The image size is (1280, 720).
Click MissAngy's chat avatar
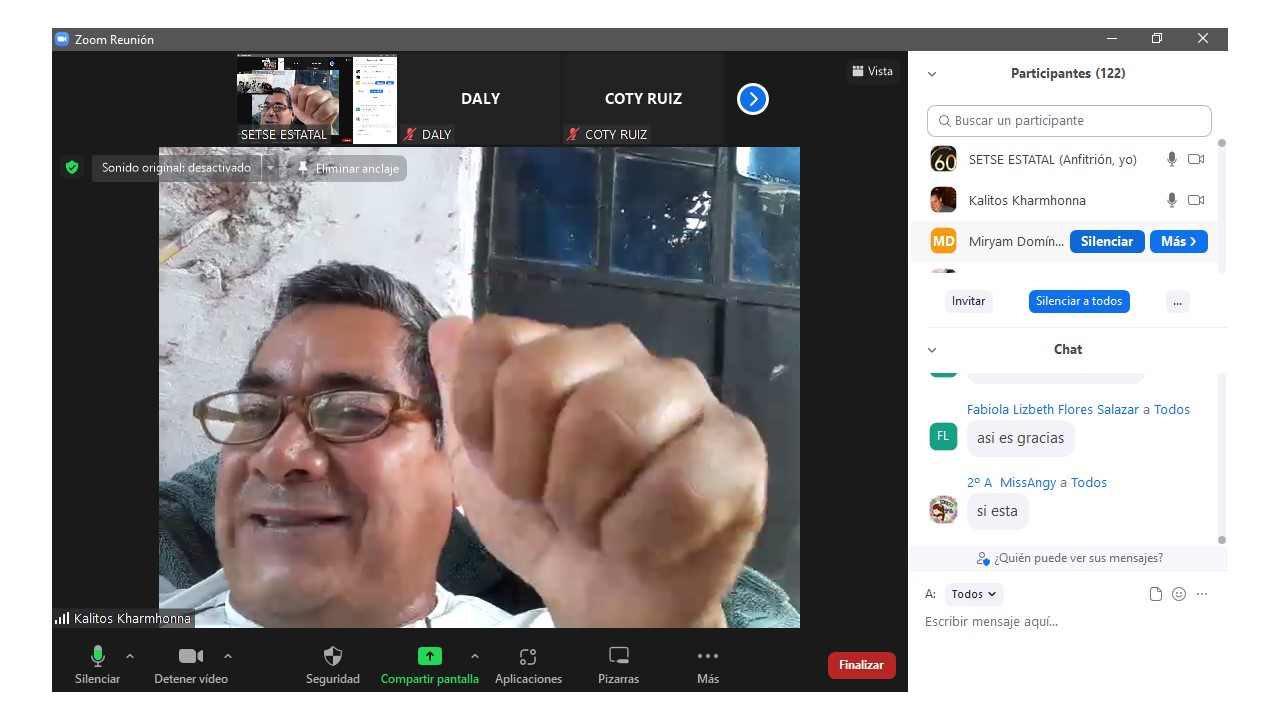point(943,510)
